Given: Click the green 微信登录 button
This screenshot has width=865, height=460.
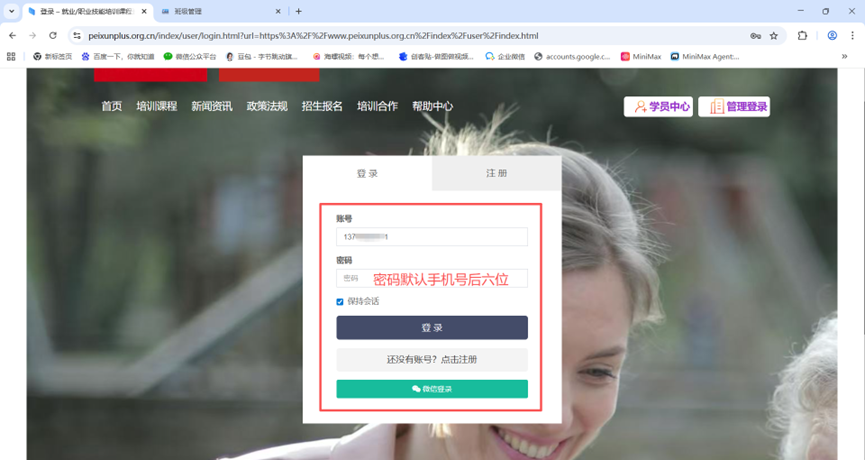Looking at the screenshot, I should 432,389.
